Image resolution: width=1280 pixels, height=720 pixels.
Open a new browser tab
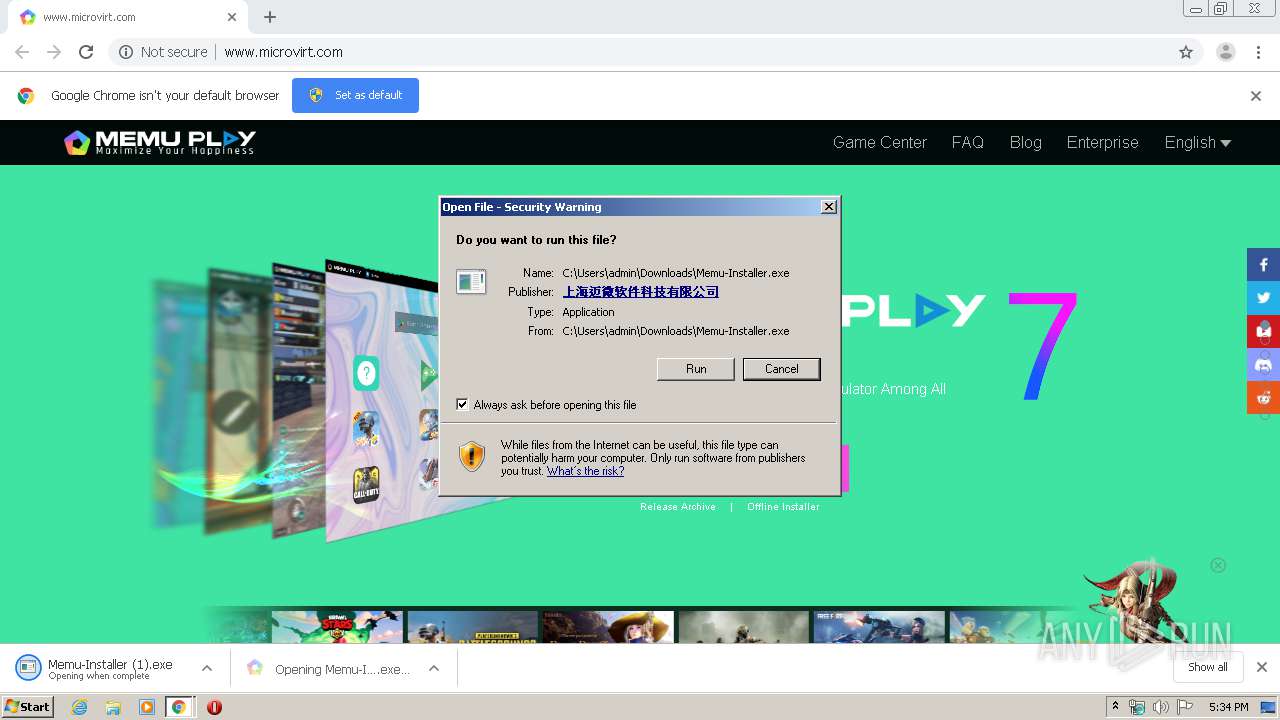click(x=270, y=17)
